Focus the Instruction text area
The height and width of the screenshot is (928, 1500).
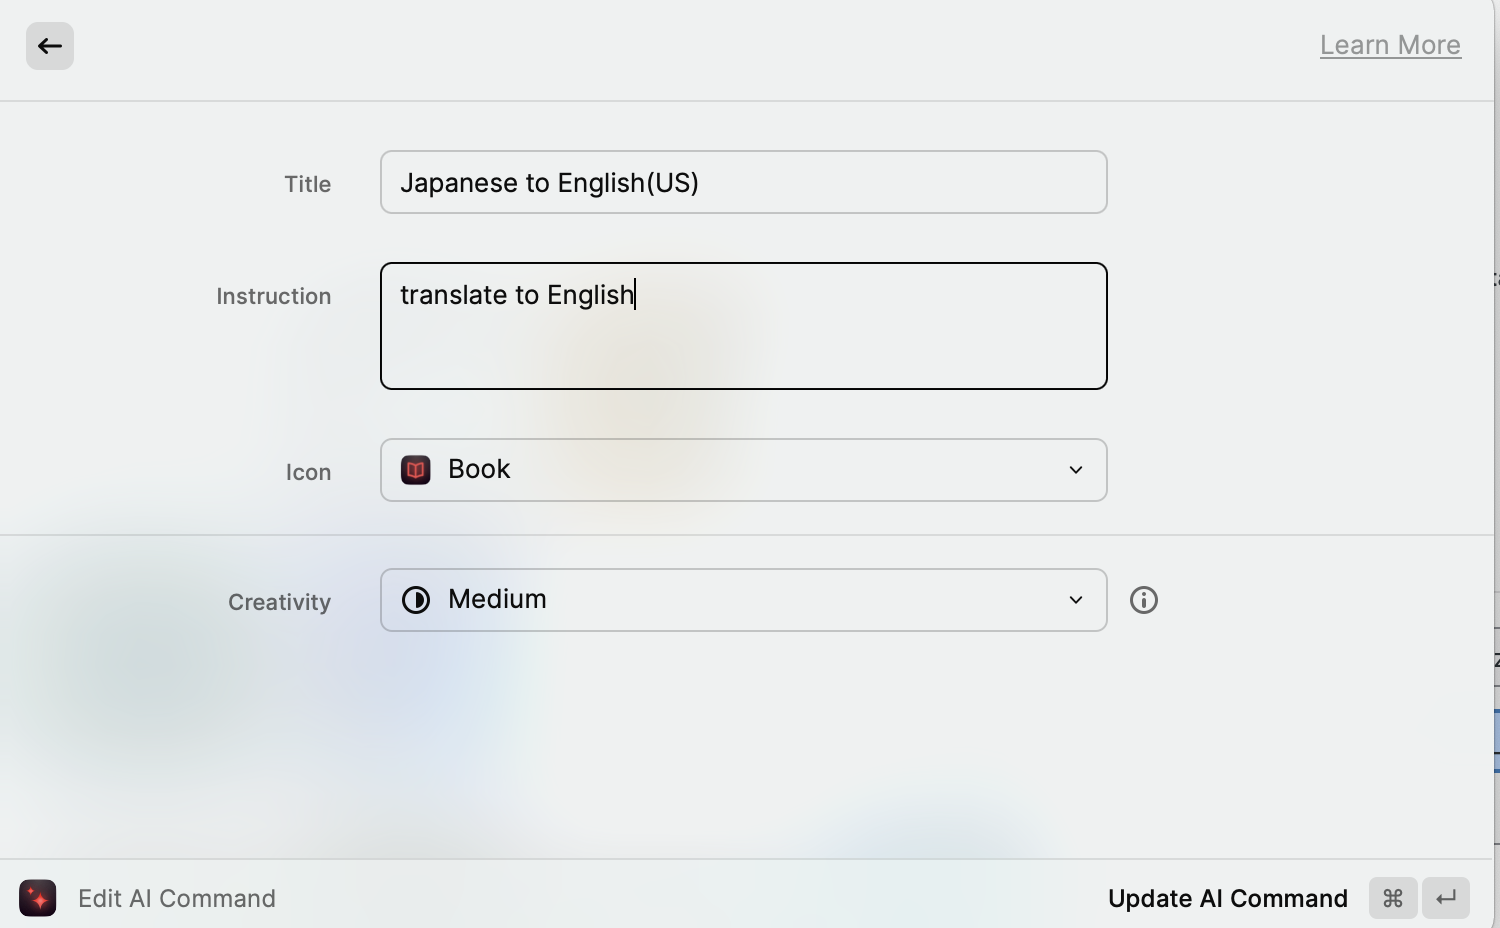[743, 325]
